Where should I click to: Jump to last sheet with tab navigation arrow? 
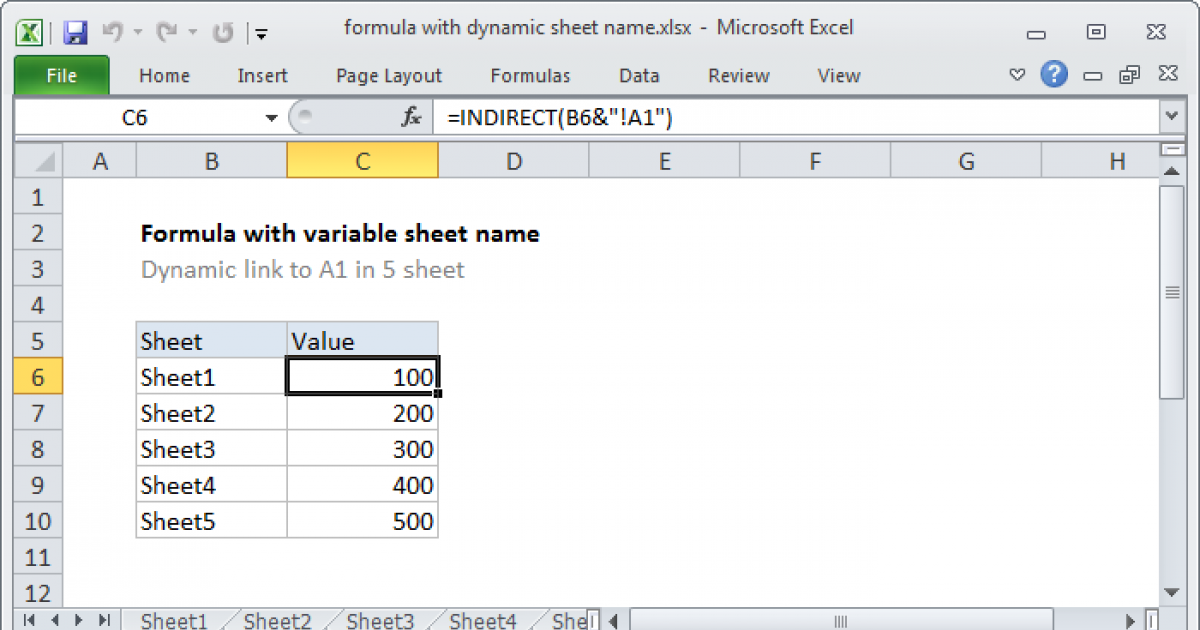[102, 620]
